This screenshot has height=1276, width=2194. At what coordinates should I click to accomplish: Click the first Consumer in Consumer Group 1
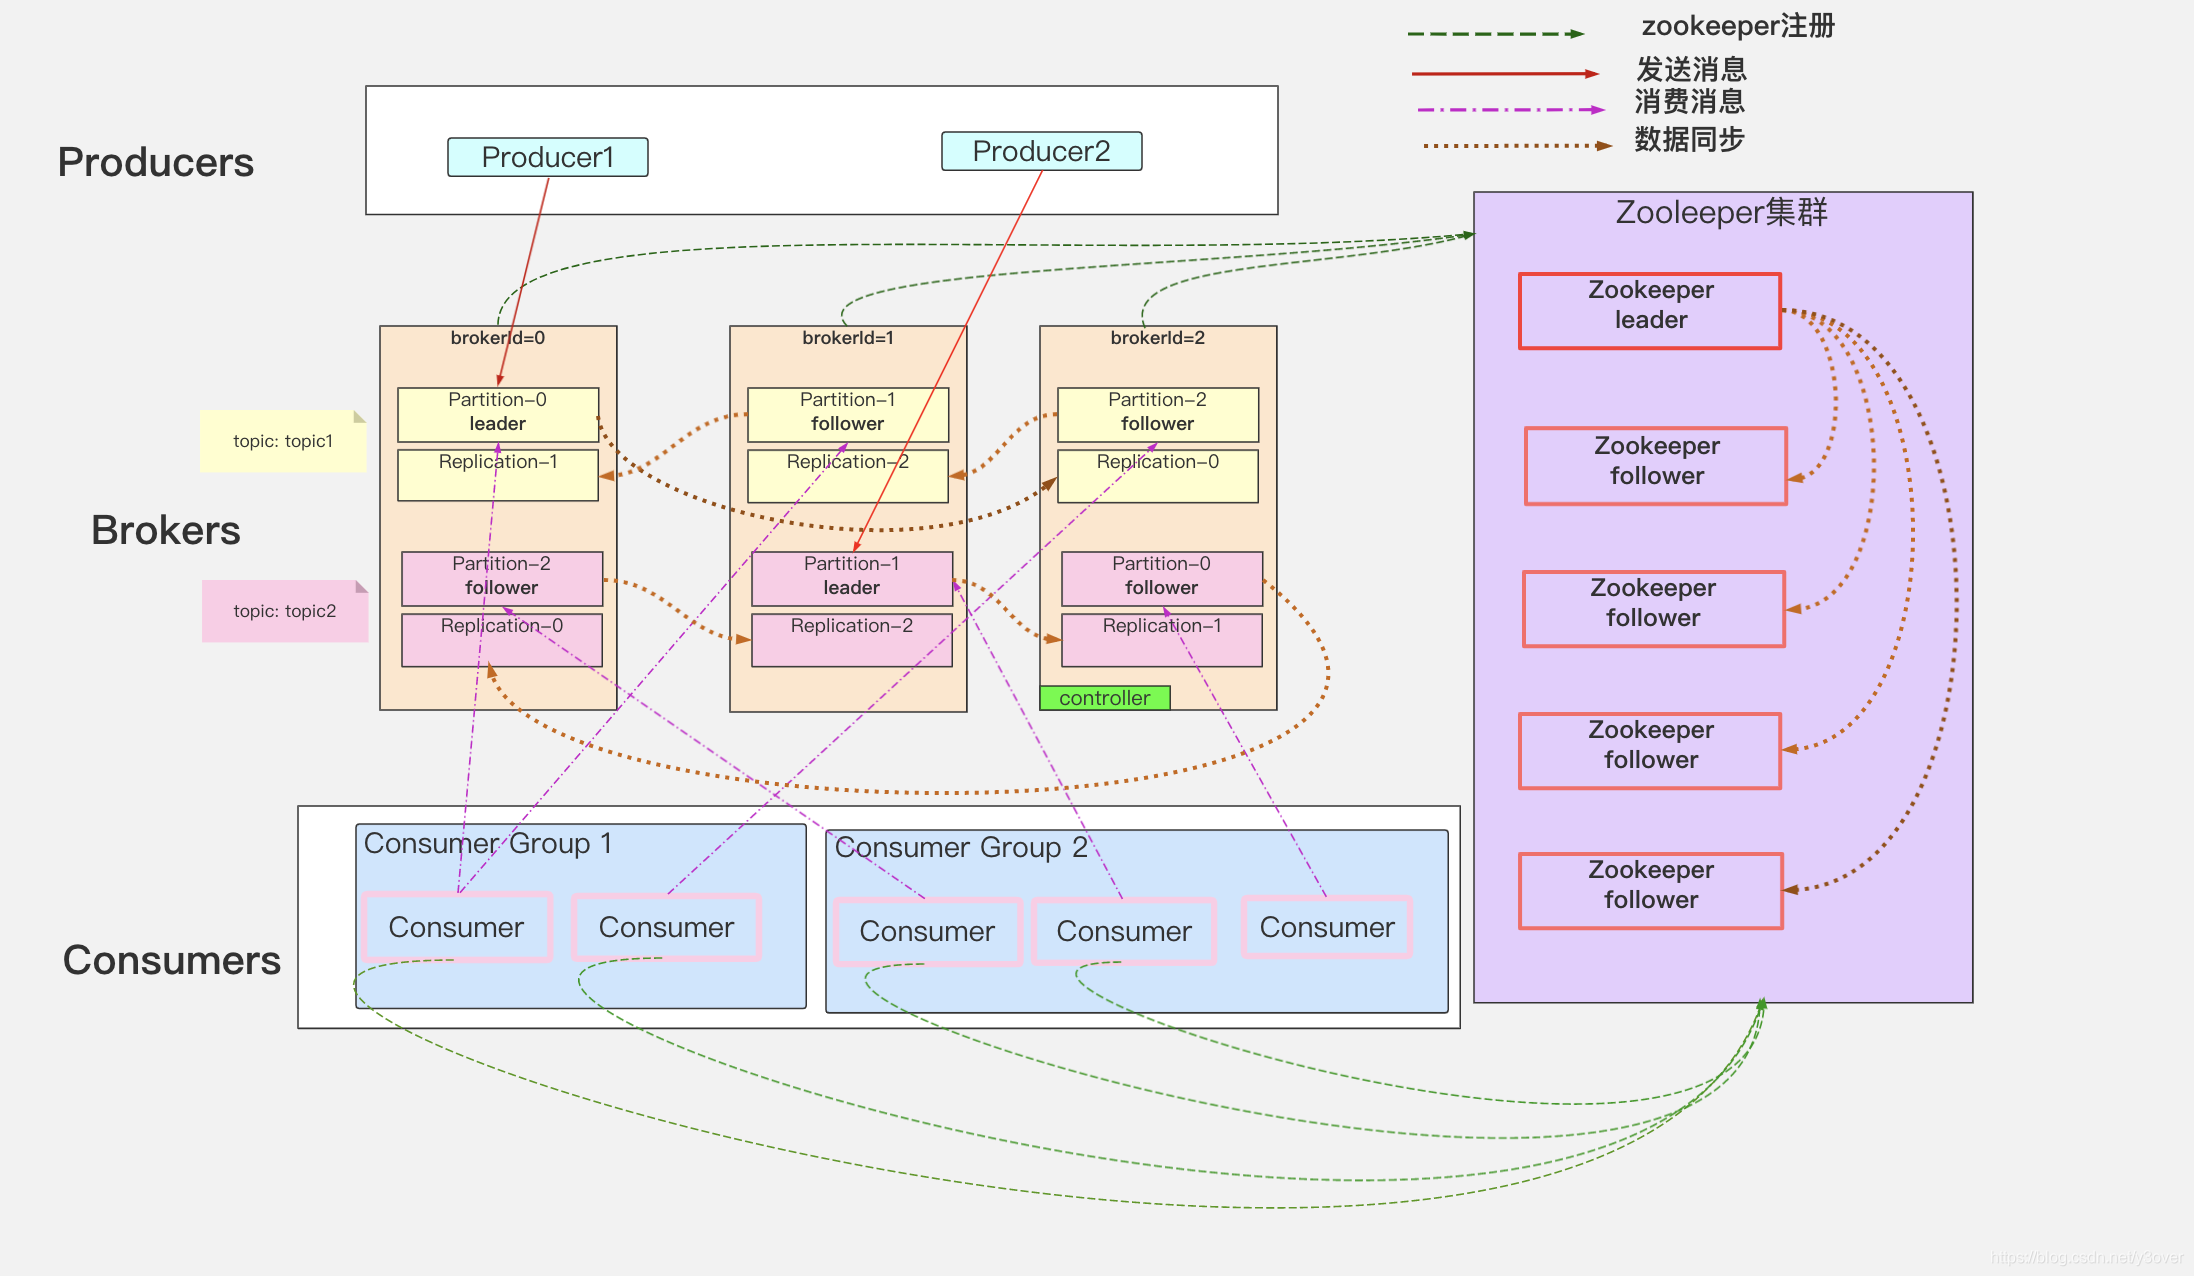click(x=456, y=927)
